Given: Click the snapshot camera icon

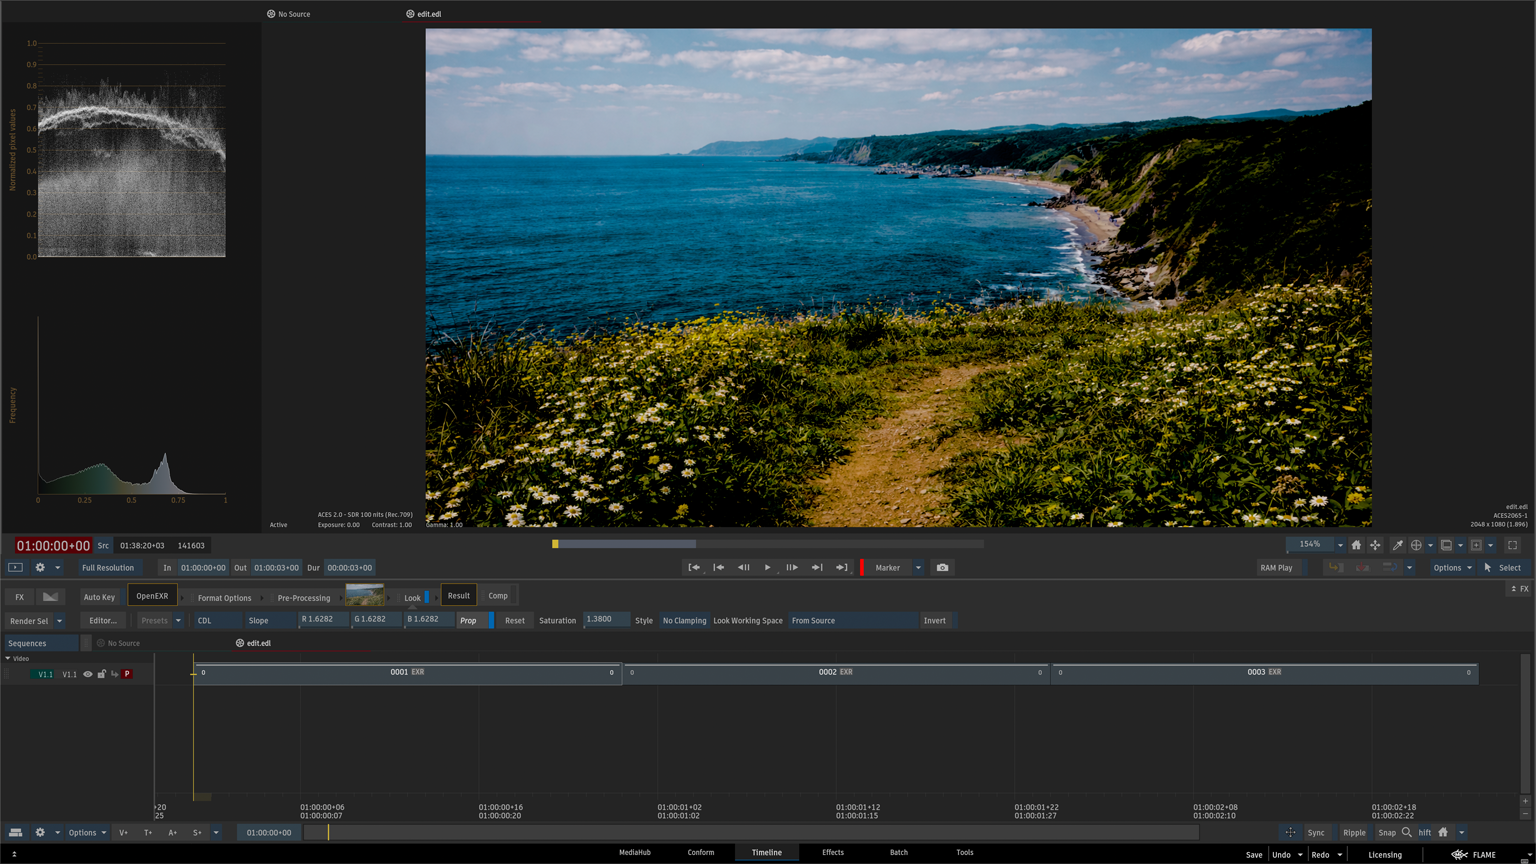Looking at the screenshot, I should point(942,568).
